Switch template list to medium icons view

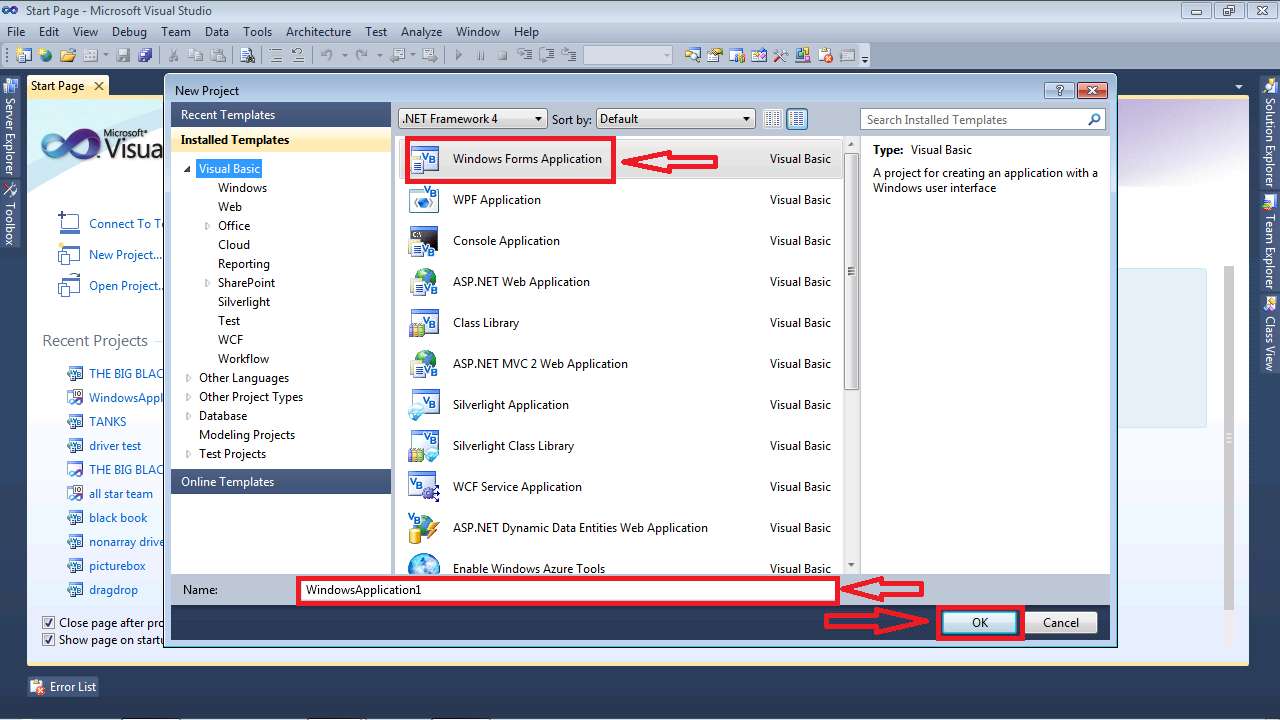point(797,119)
